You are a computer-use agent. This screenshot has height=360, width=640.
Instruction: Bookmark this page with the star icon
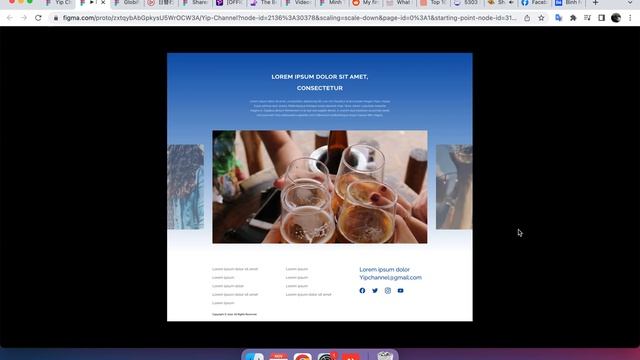coord(541,18)
